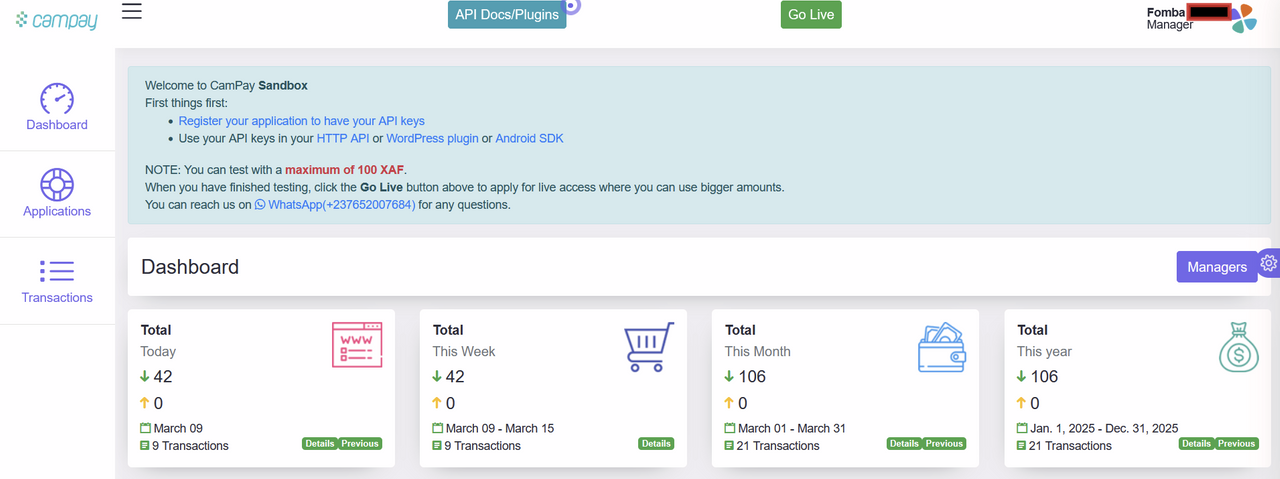
Task: Click "21 Transactions" in This Month card
Action: pos(779,446)
